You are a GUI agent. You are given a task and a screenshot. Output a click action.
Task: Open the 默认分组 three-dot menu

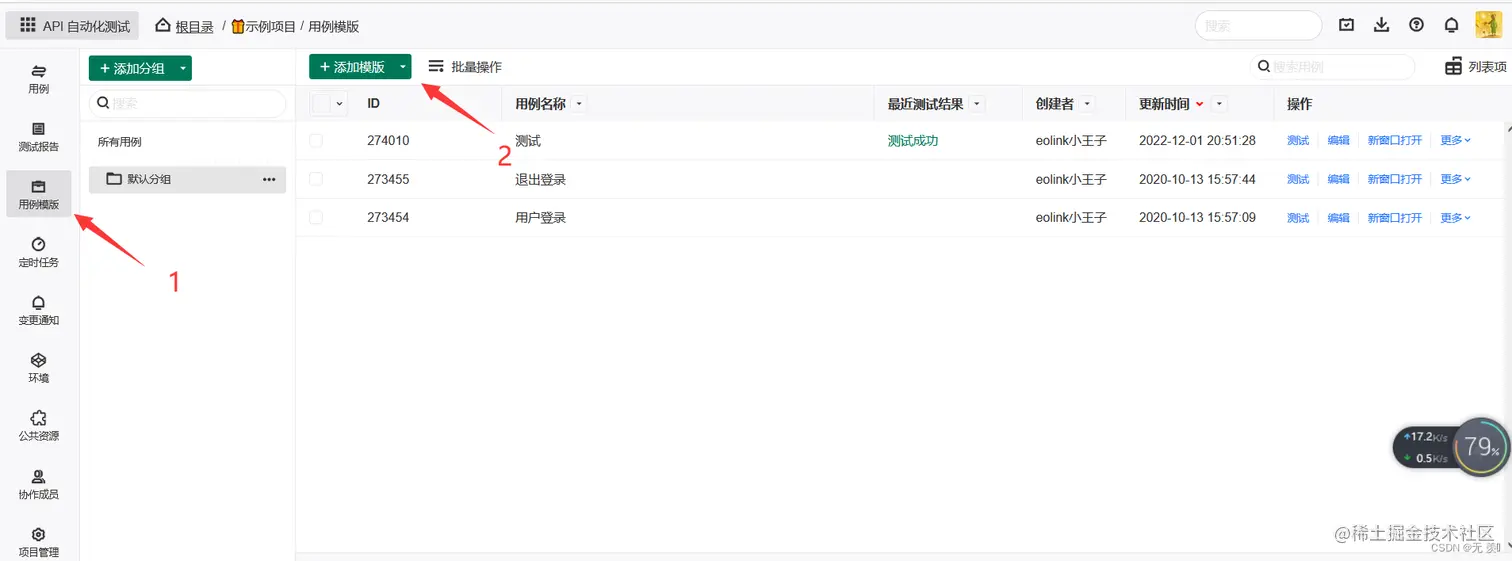[269, 179]
